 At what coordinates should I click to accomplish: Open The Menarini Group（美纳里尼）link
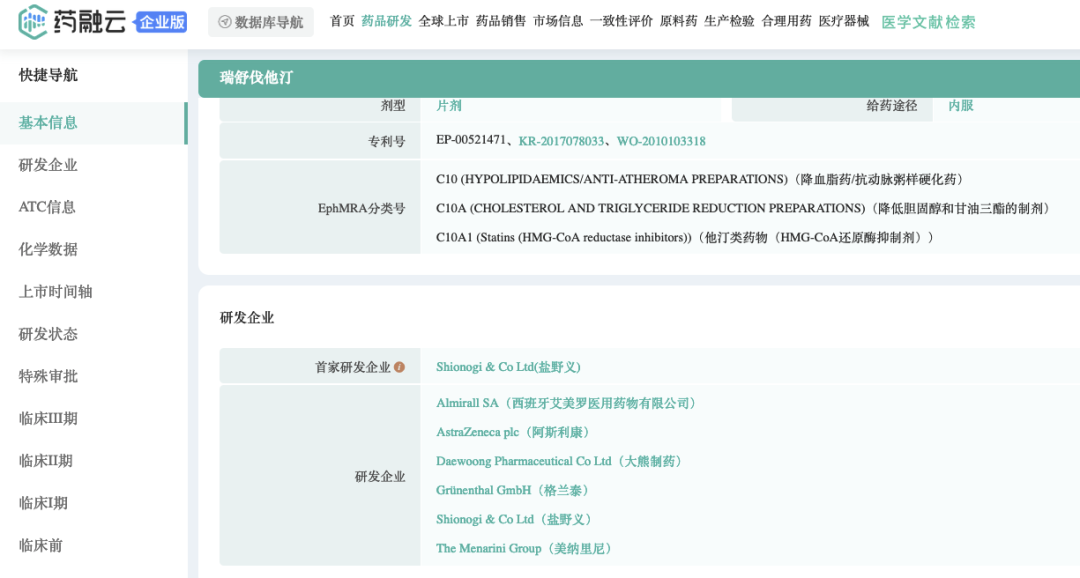point(525,548)
